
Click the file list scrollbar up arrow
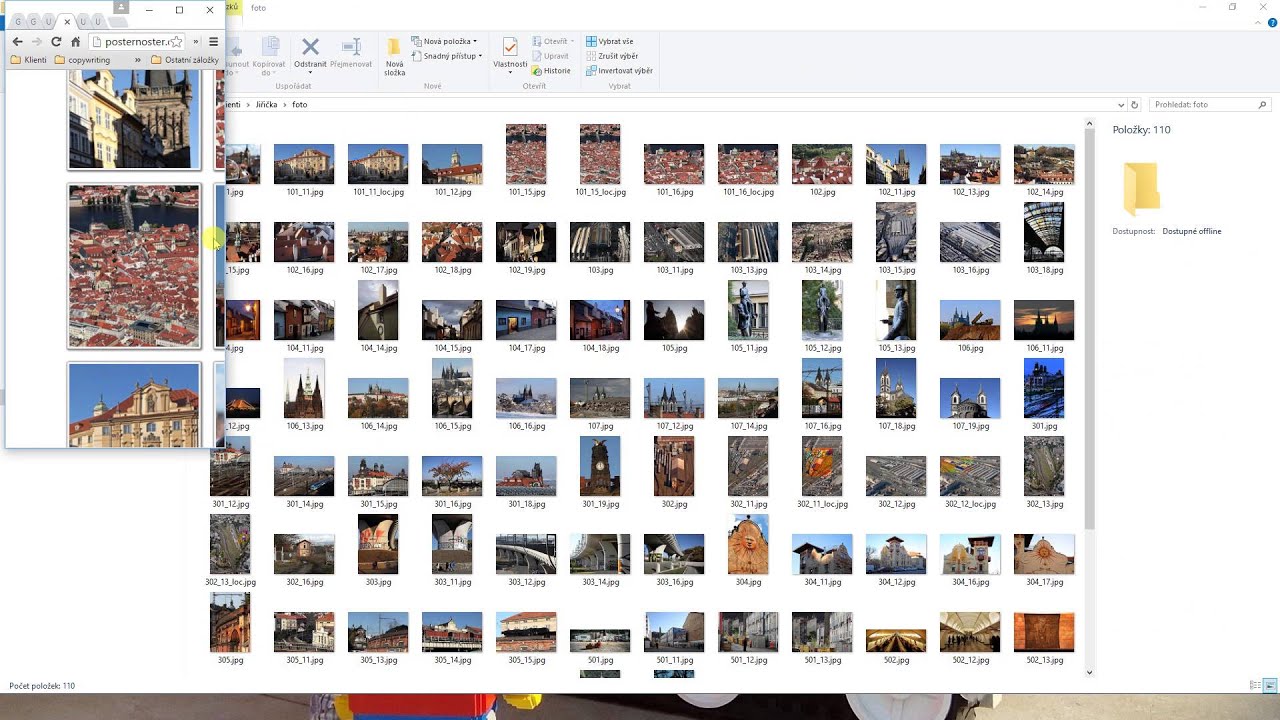pyautogui.click(x=1090, y=125)
